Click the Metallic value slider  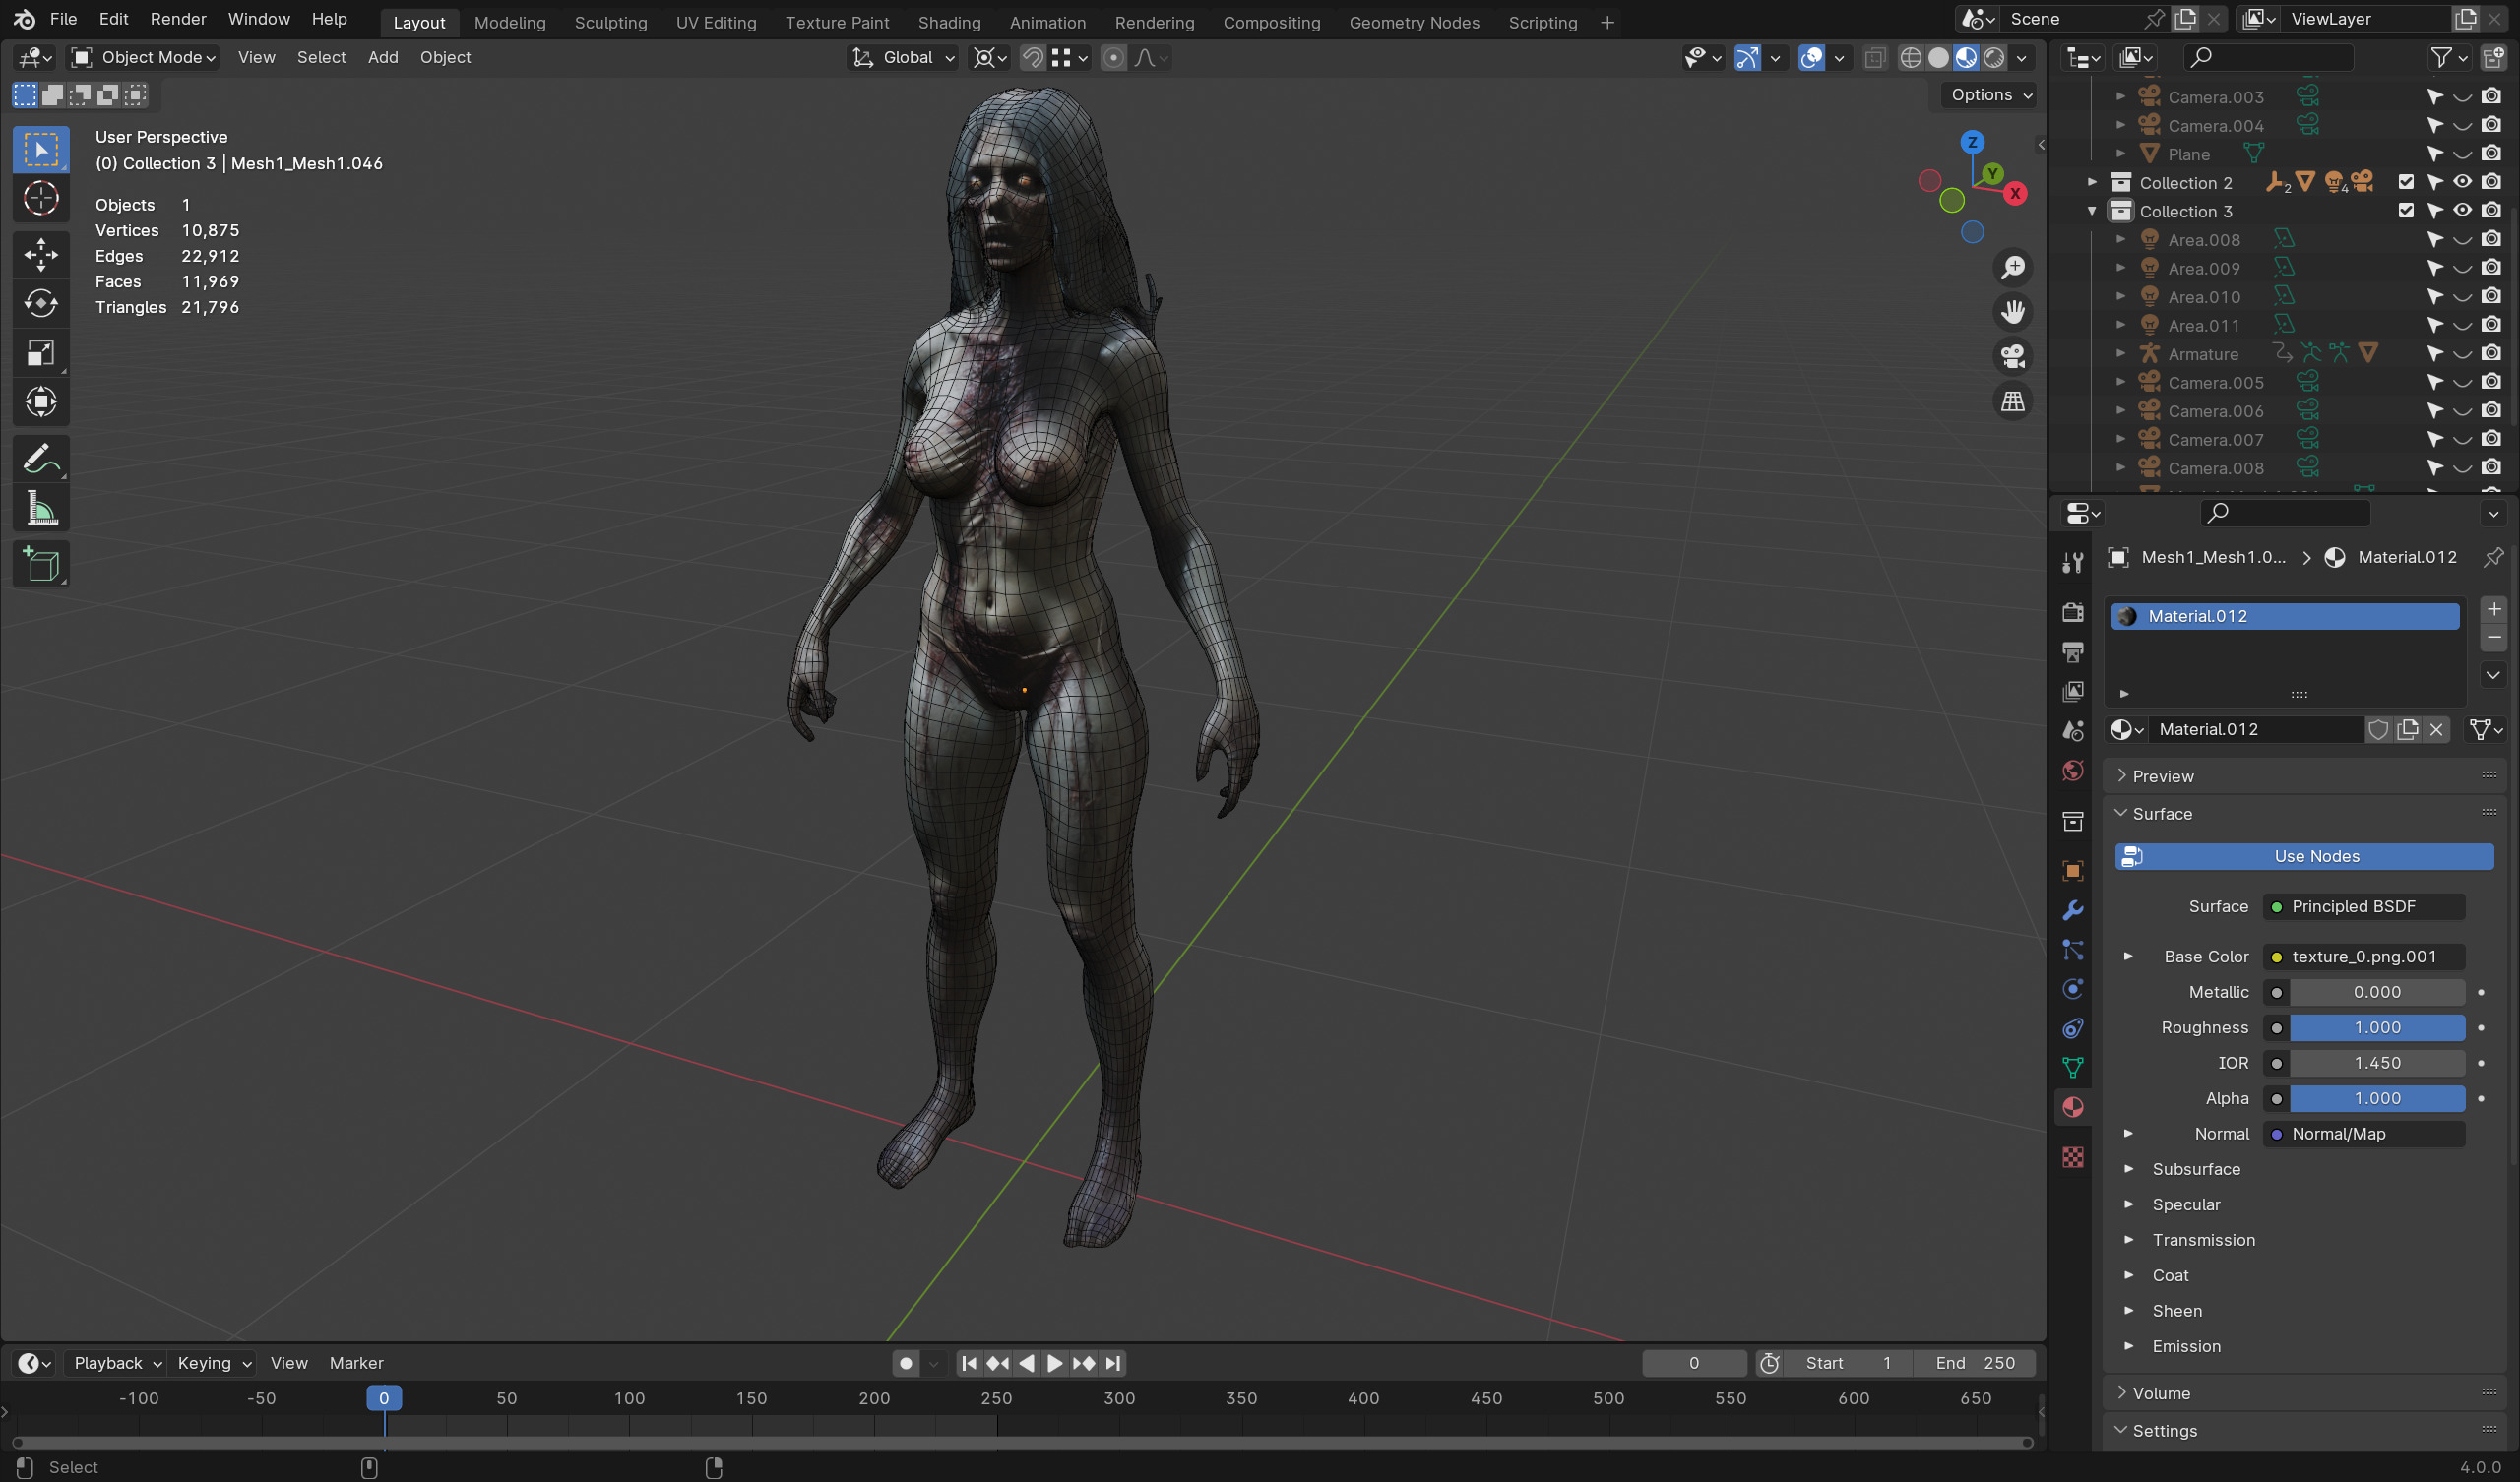pyautogui.click(x=2377, y=993)
